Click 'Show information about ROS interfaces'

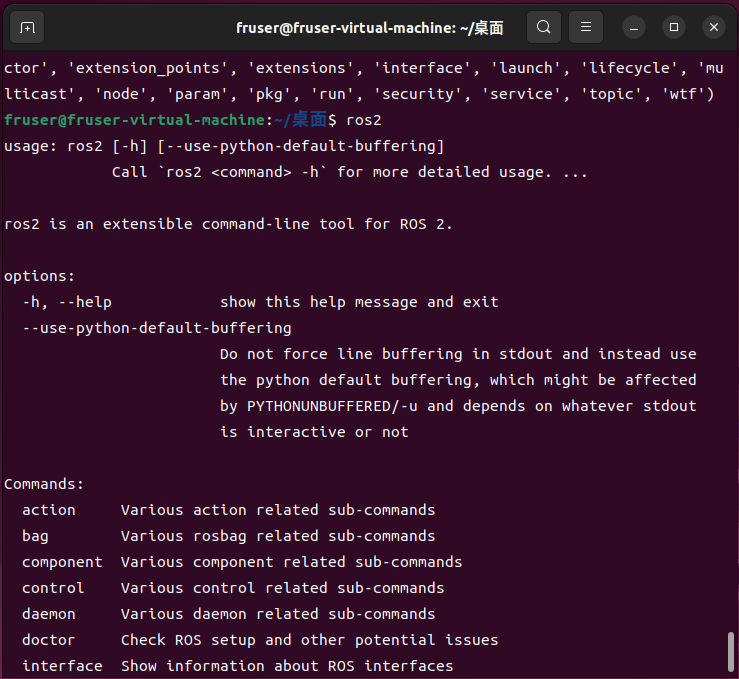click(x=287, y=666)
